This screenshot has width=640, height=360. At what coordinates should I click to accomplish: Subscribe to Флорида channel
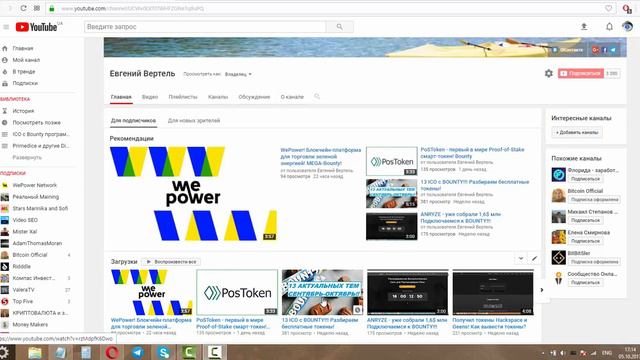pyautogui.click(x=585, y=179)
